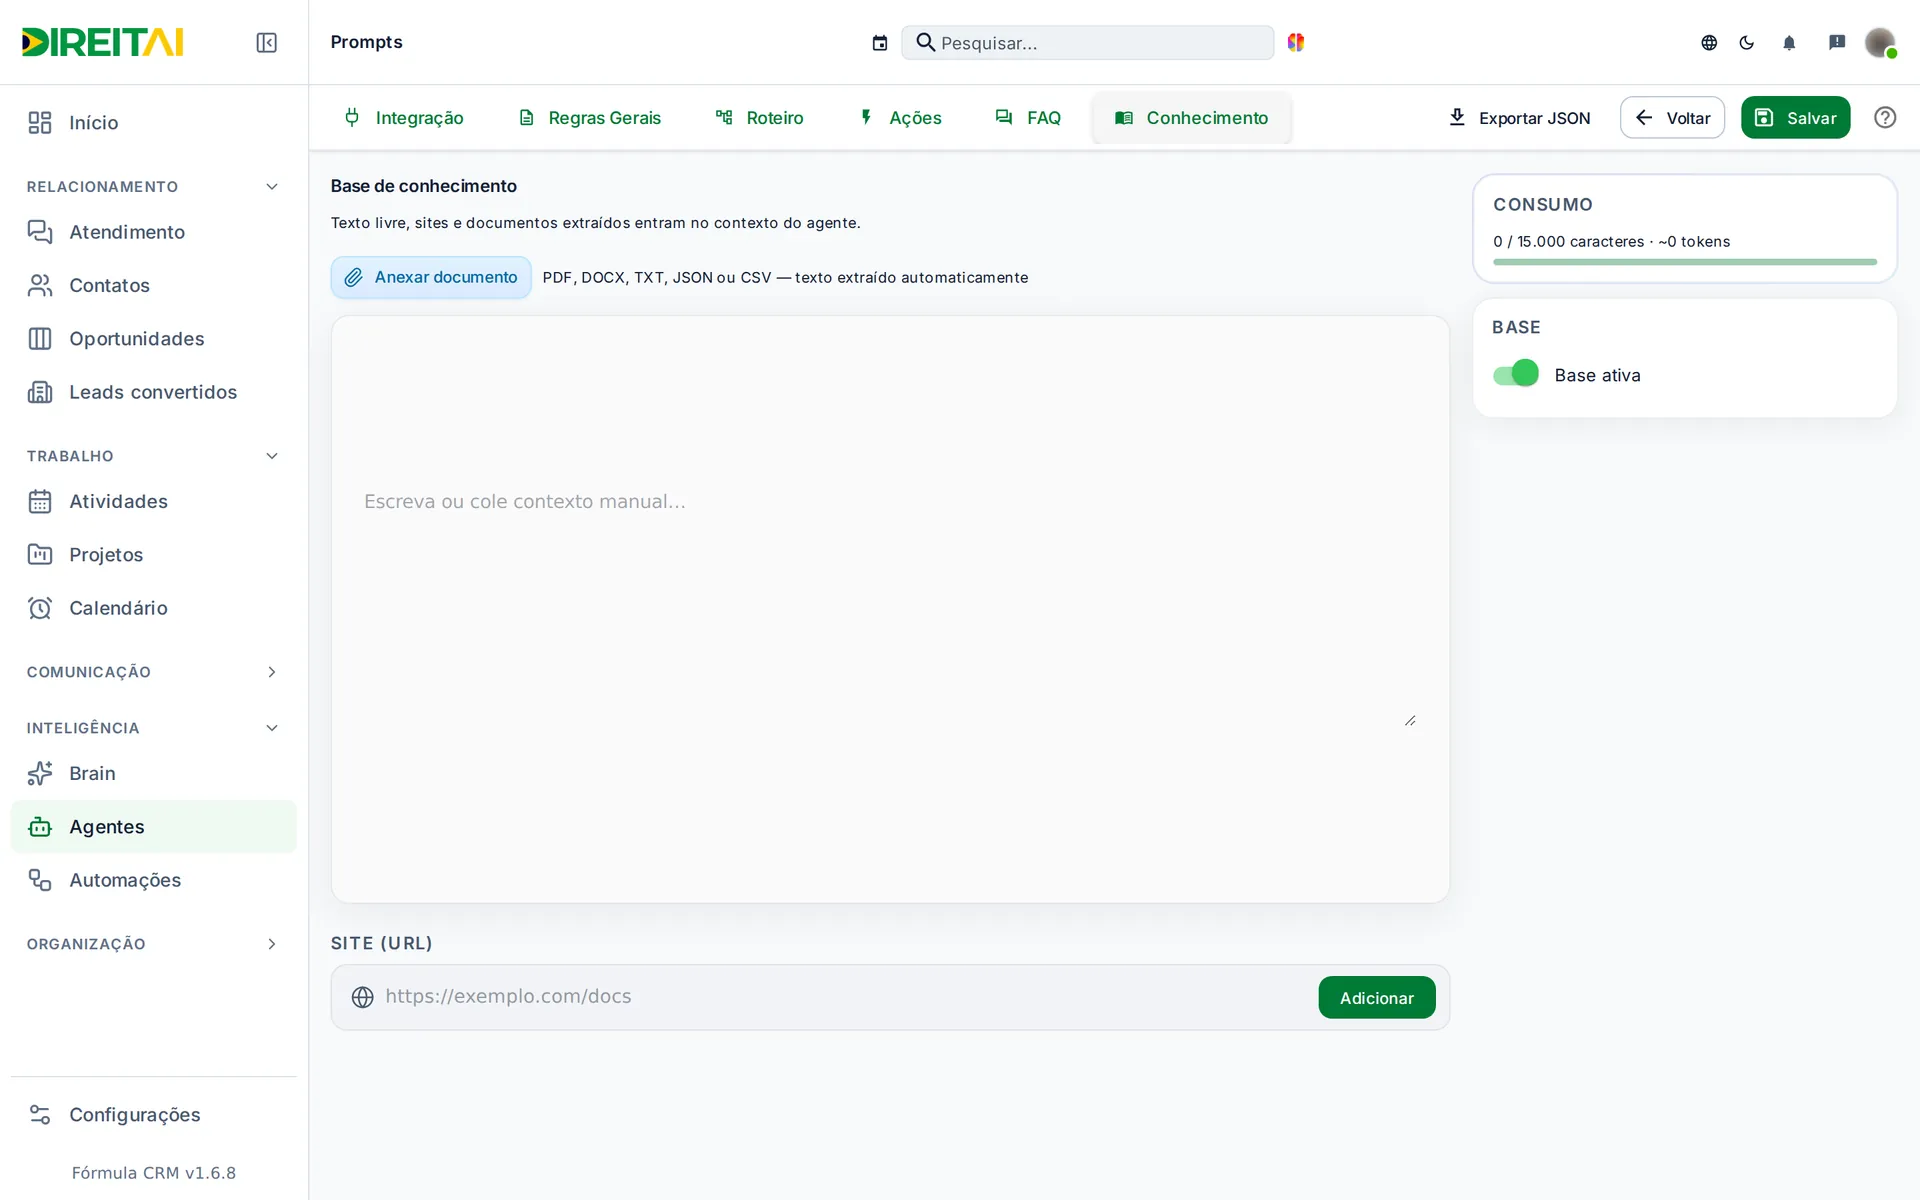Screen dimensions: 1920x1200
Task: Open Calendário in the sidebar
Action: click(x=153, y=608)
